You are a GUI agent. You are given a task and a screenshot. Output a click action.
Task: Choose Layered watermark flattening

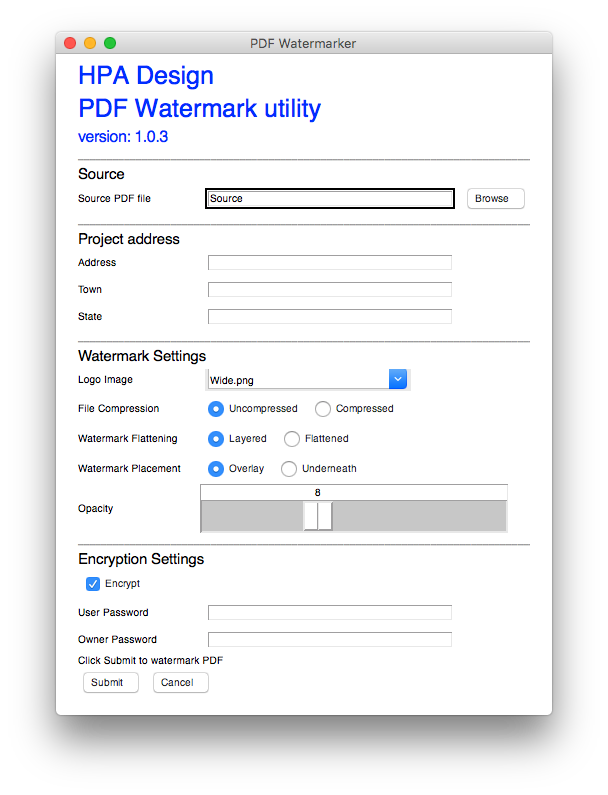(216, 439)
